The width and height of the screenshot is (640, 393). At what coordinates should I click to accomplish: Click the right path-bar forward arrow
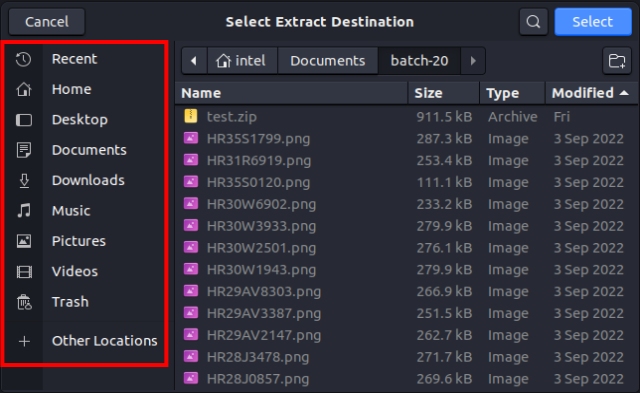473,61
